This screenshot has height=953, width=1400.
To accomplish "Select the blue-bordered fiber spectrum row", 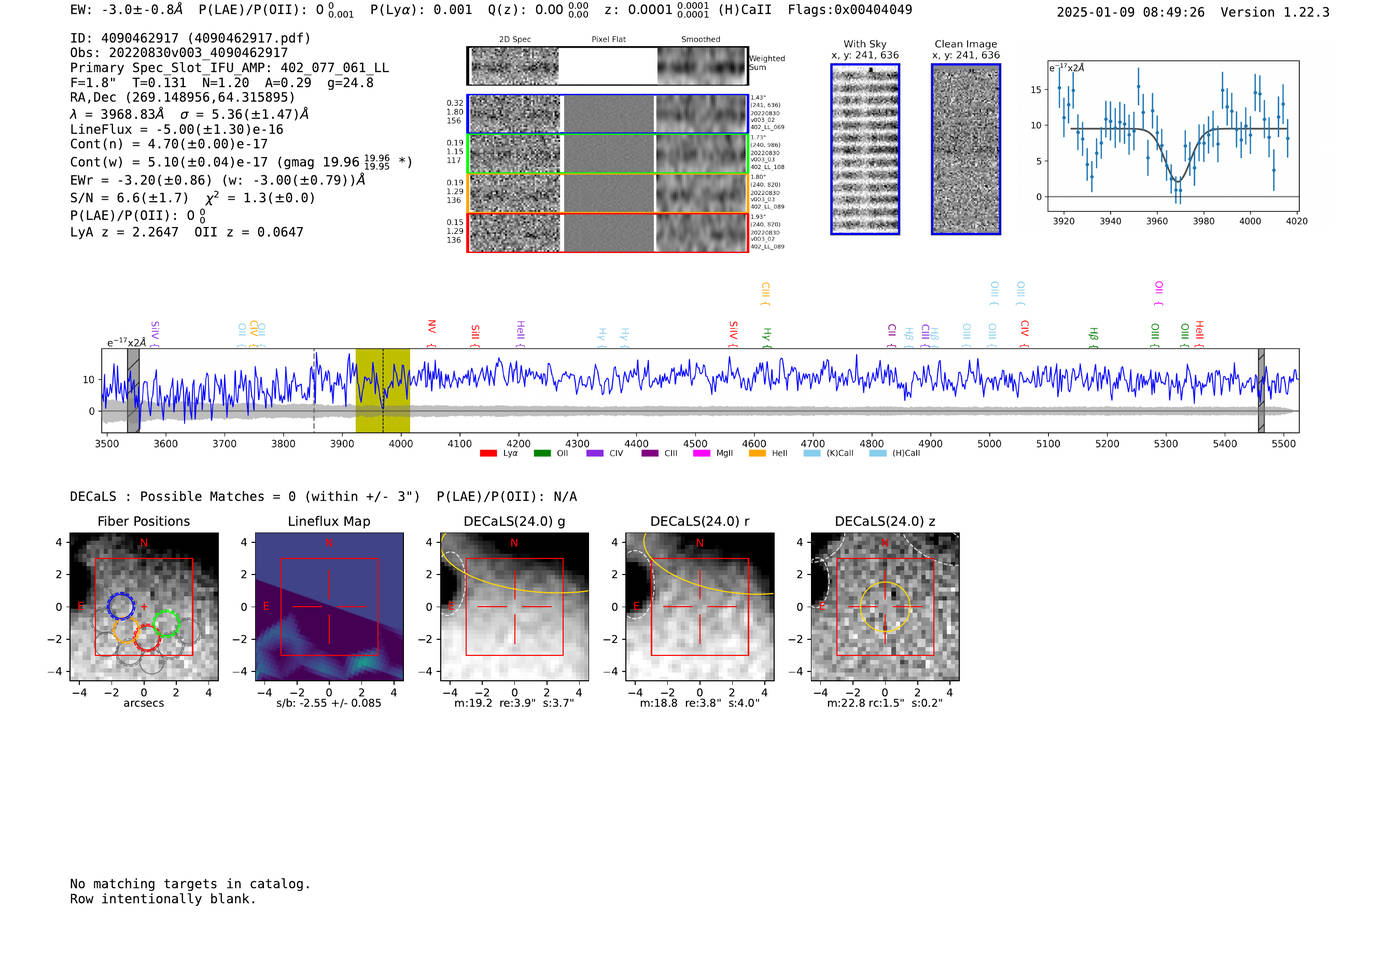I will click(x=608, y=114).
